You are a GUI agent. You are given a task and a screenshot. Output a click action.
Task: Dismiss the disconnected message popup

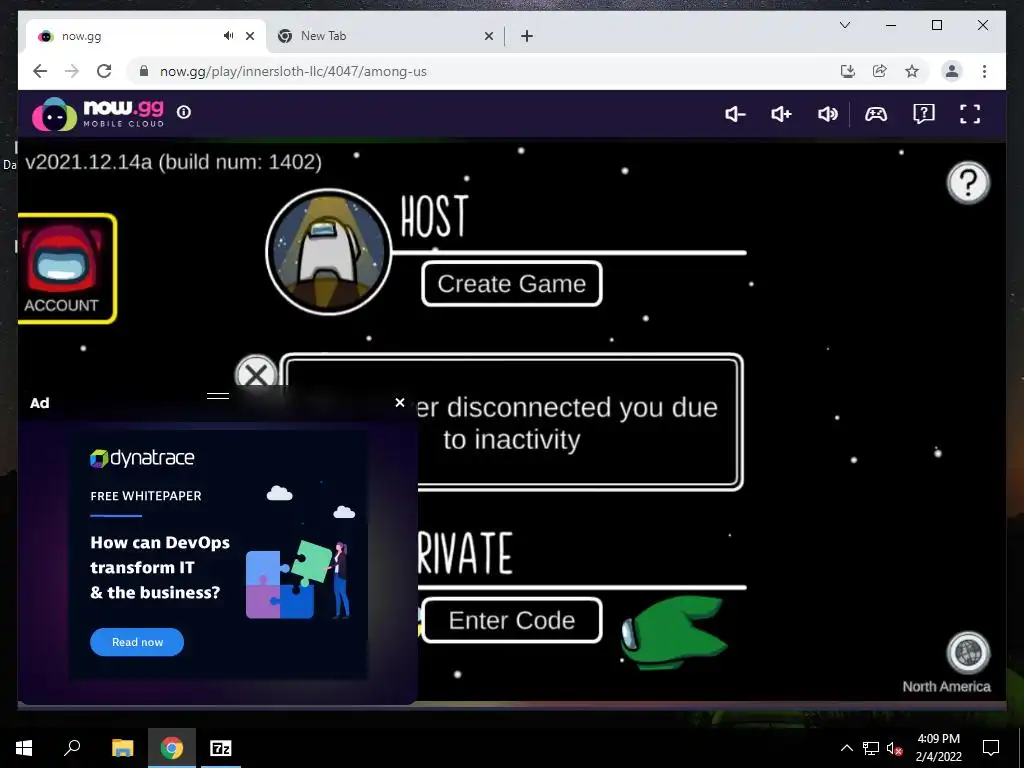[255, 374]
